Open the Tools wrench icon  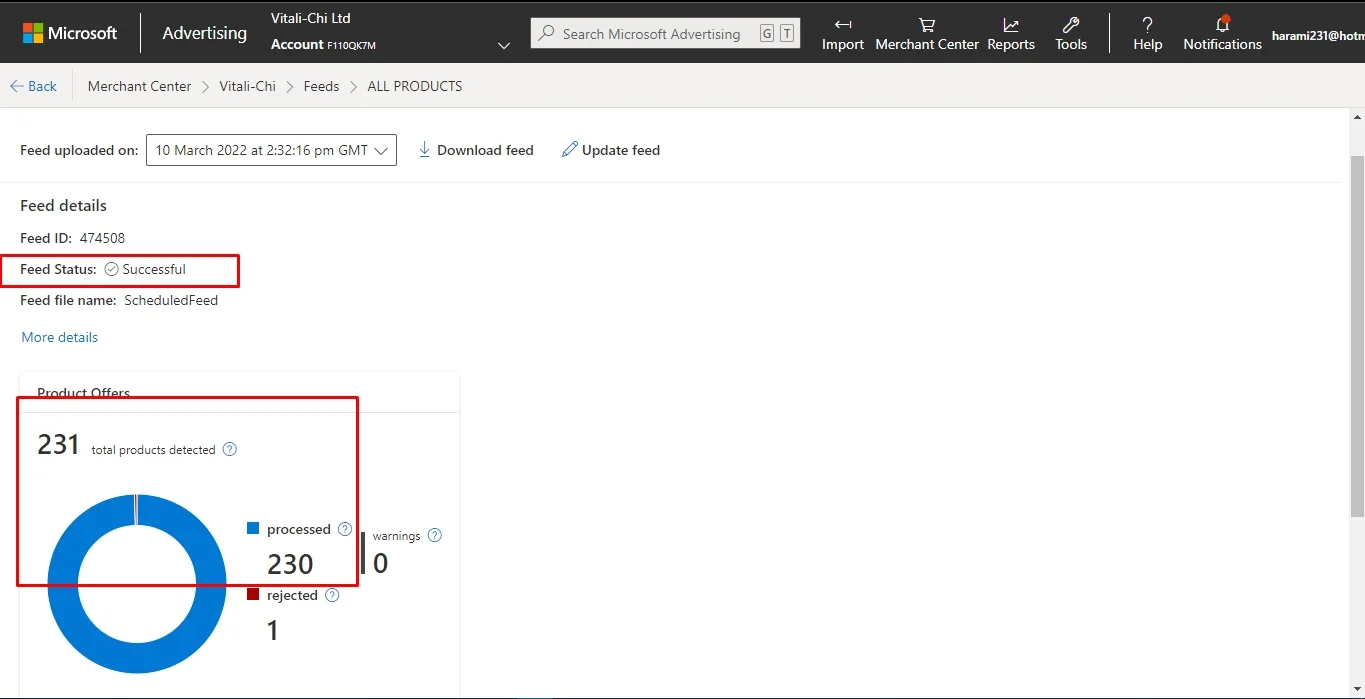point(1070,25)
